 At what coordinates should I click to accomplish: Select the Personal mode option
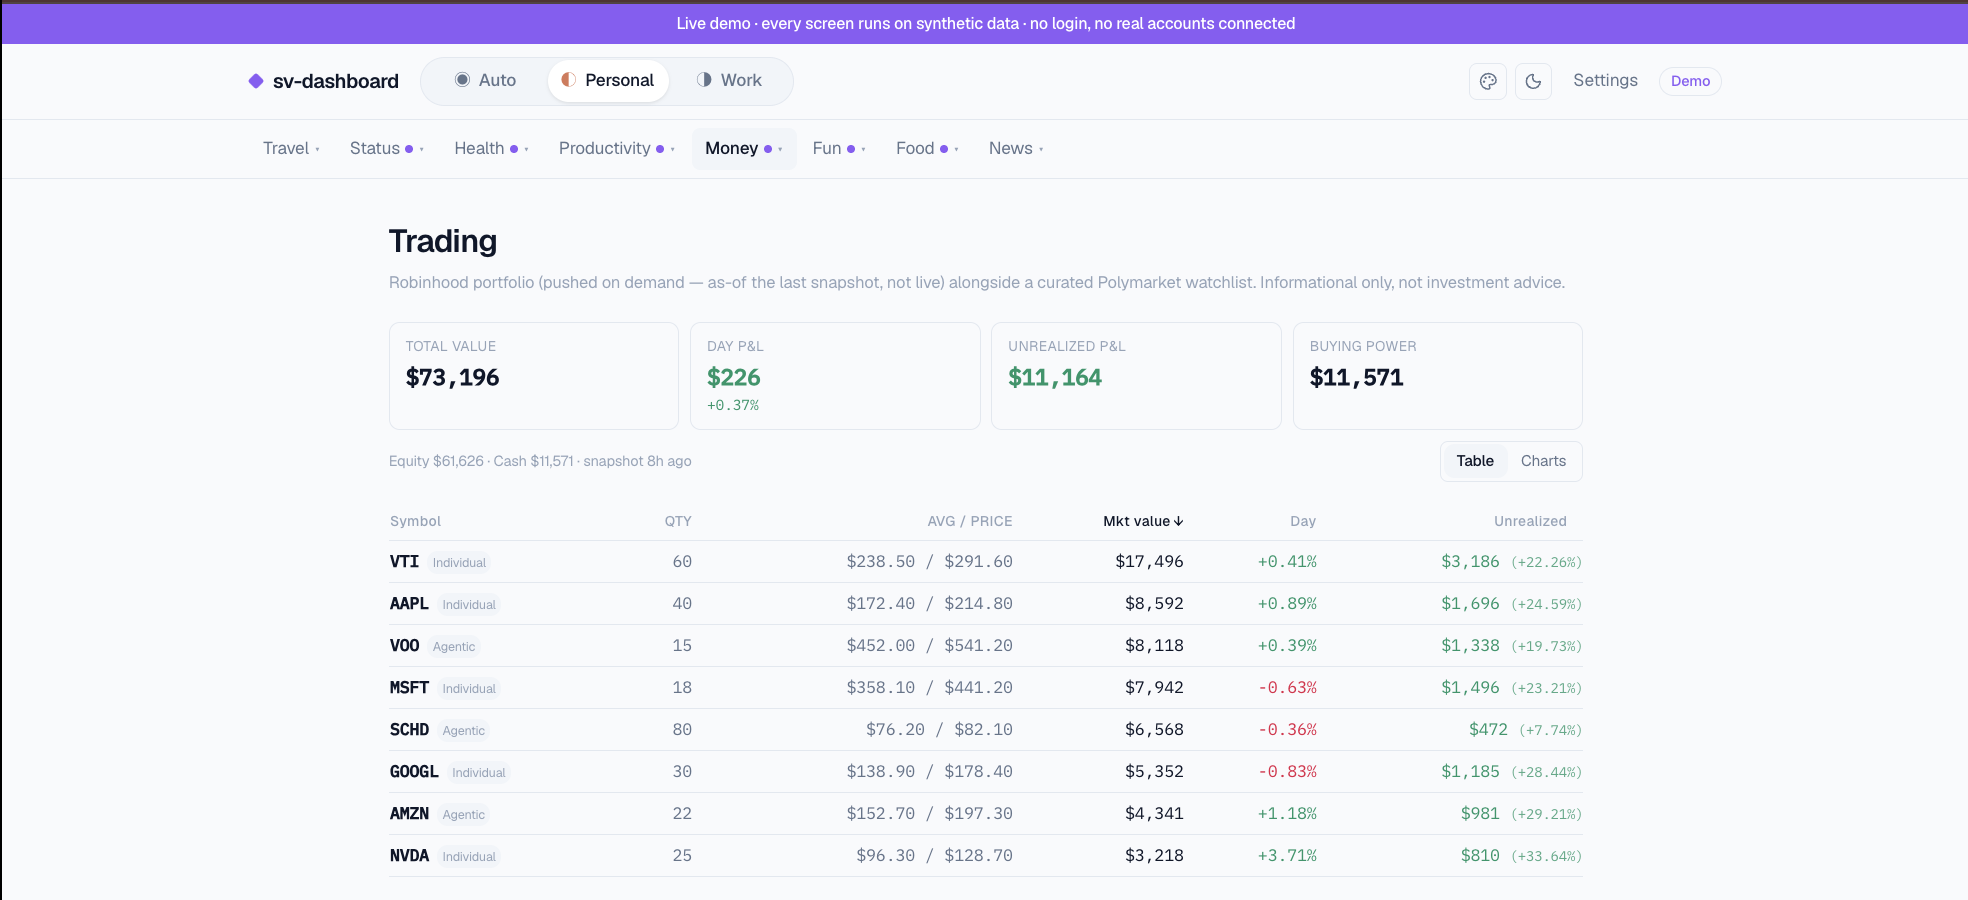(608, 80)
